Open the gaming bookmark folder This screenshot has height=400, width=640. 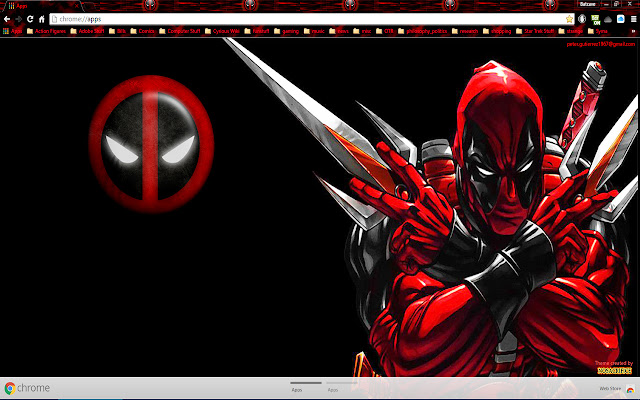point(287,31)
